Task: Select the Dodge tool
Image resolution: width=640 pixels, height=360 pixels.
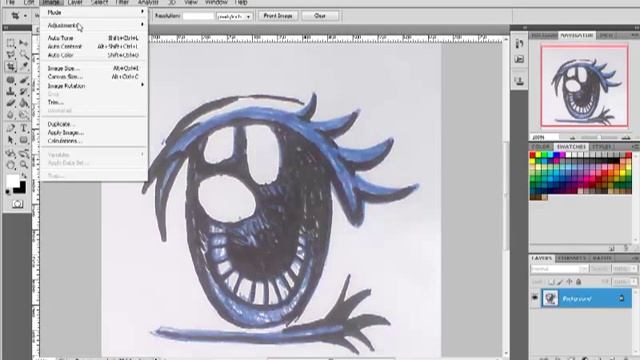Action: (24, 115)
